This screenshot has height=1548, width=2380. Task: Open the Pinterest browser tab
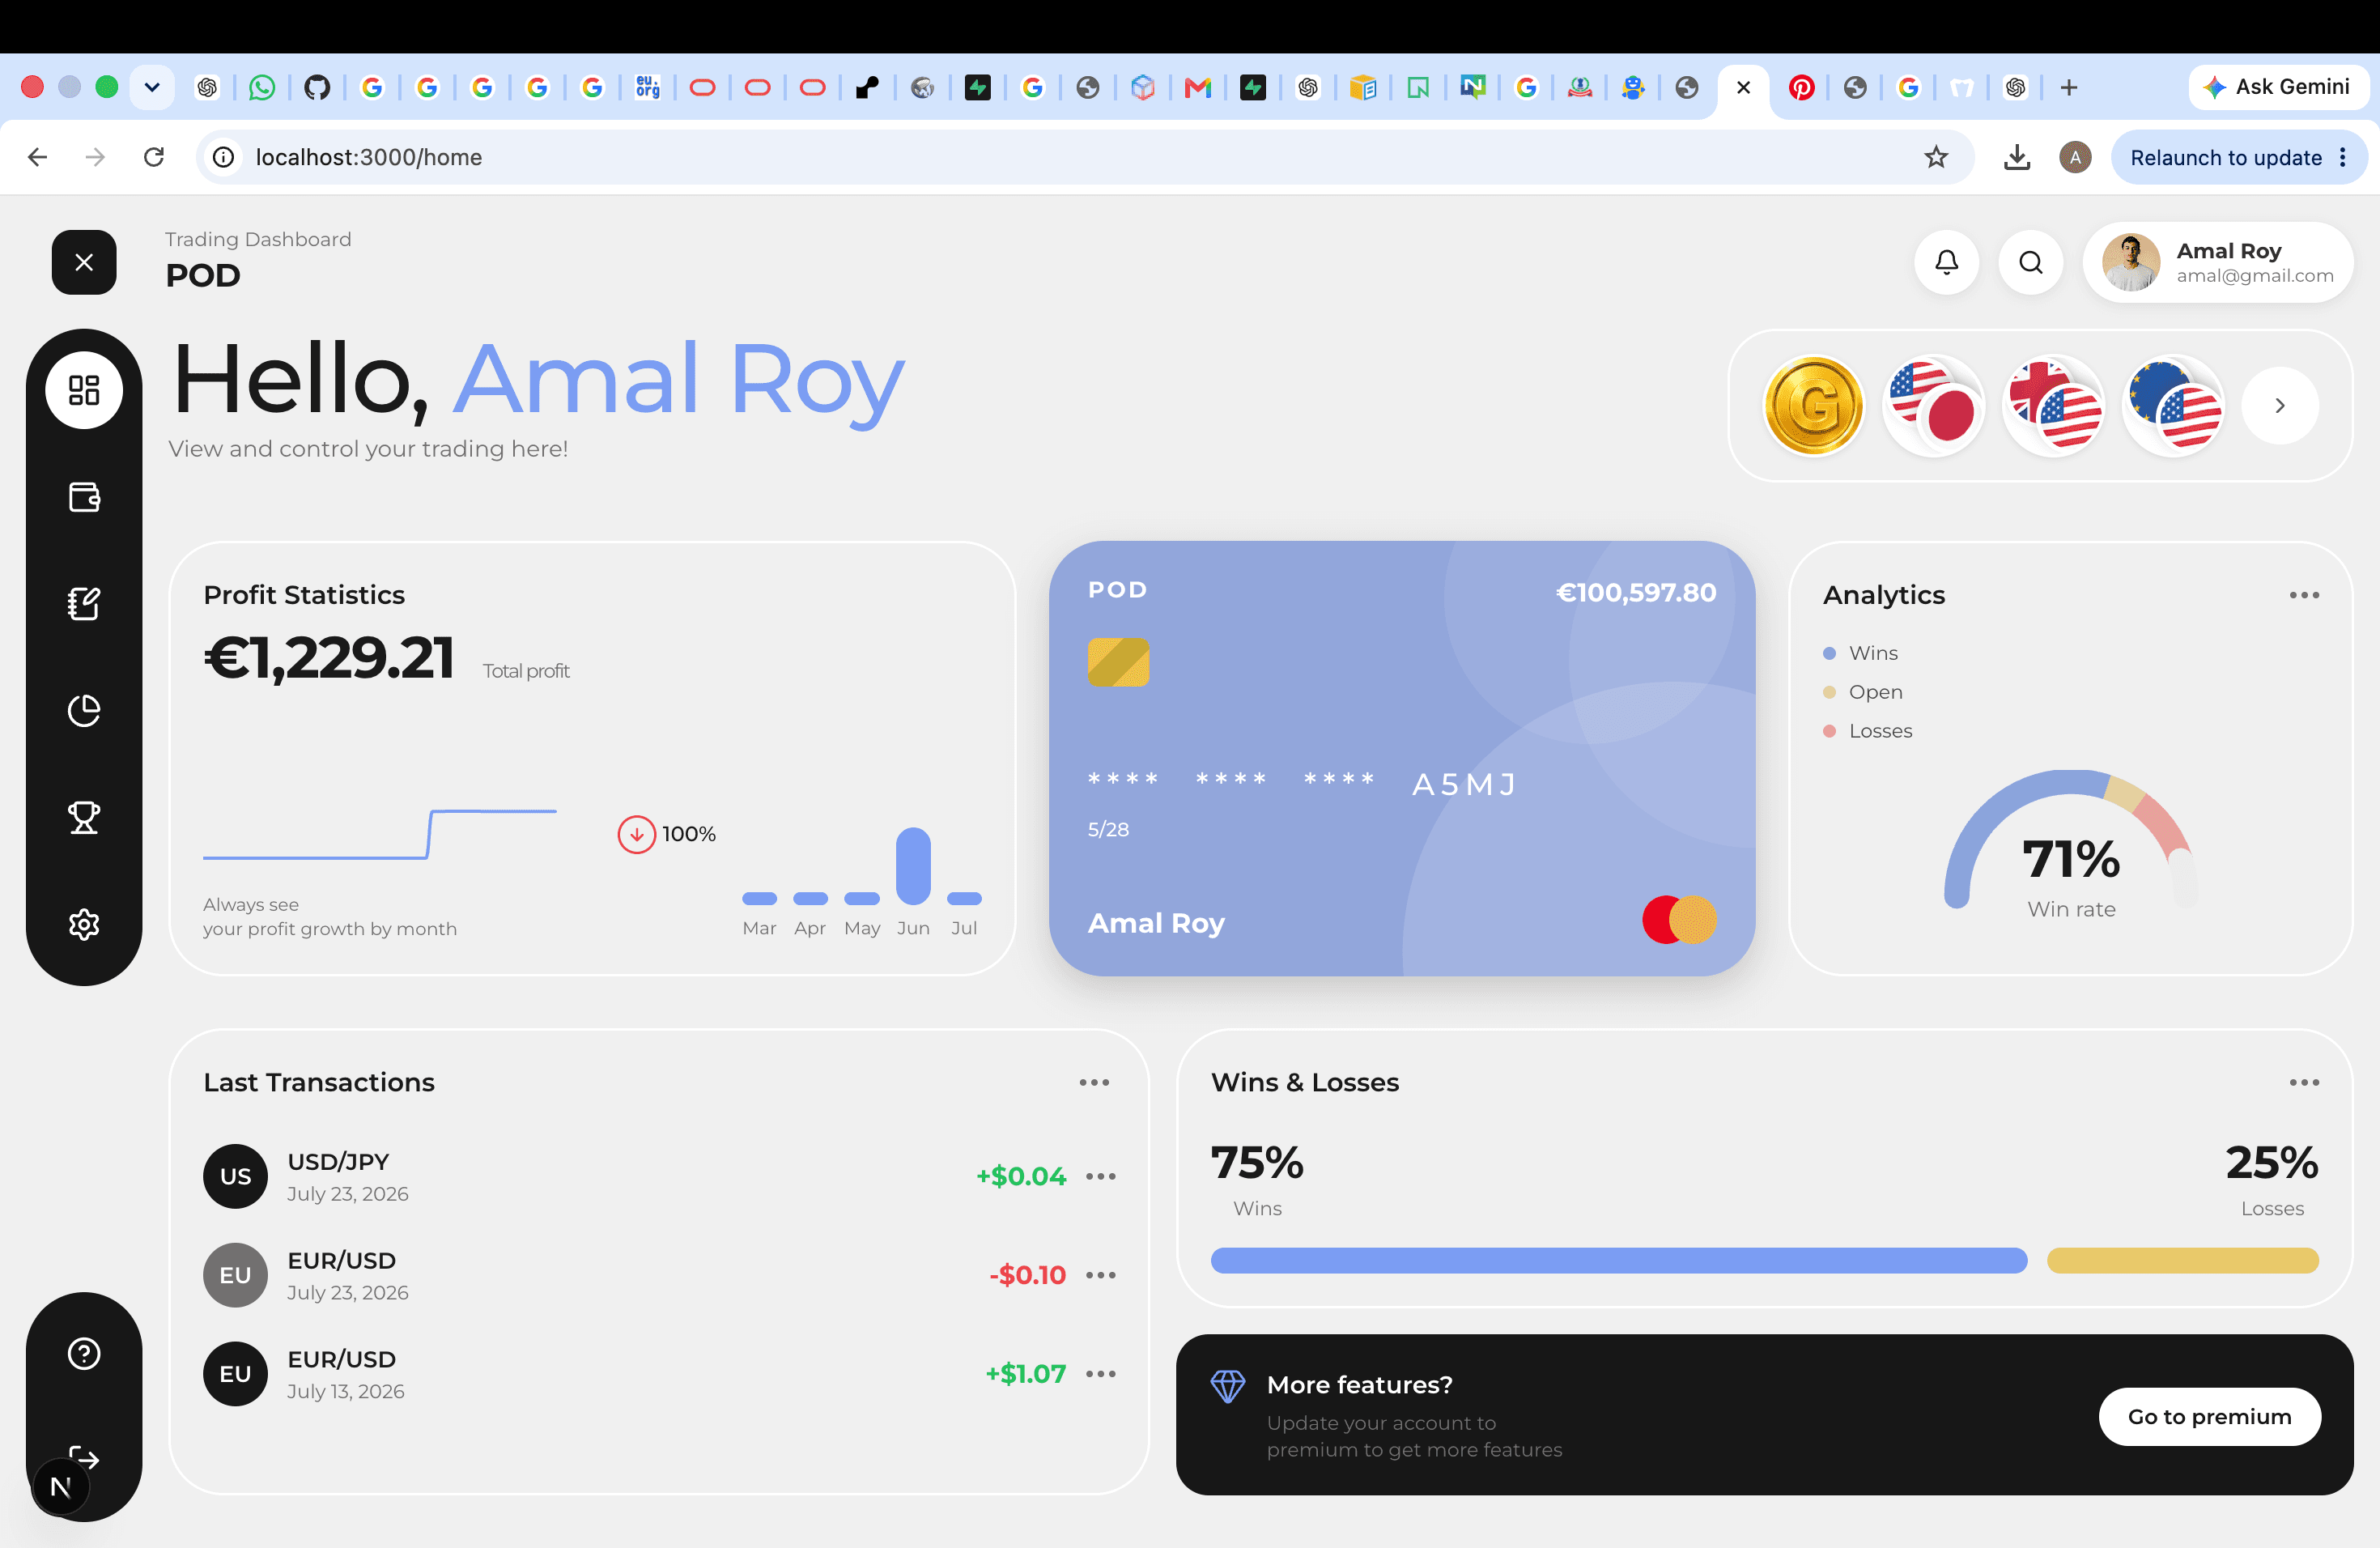1801,87
